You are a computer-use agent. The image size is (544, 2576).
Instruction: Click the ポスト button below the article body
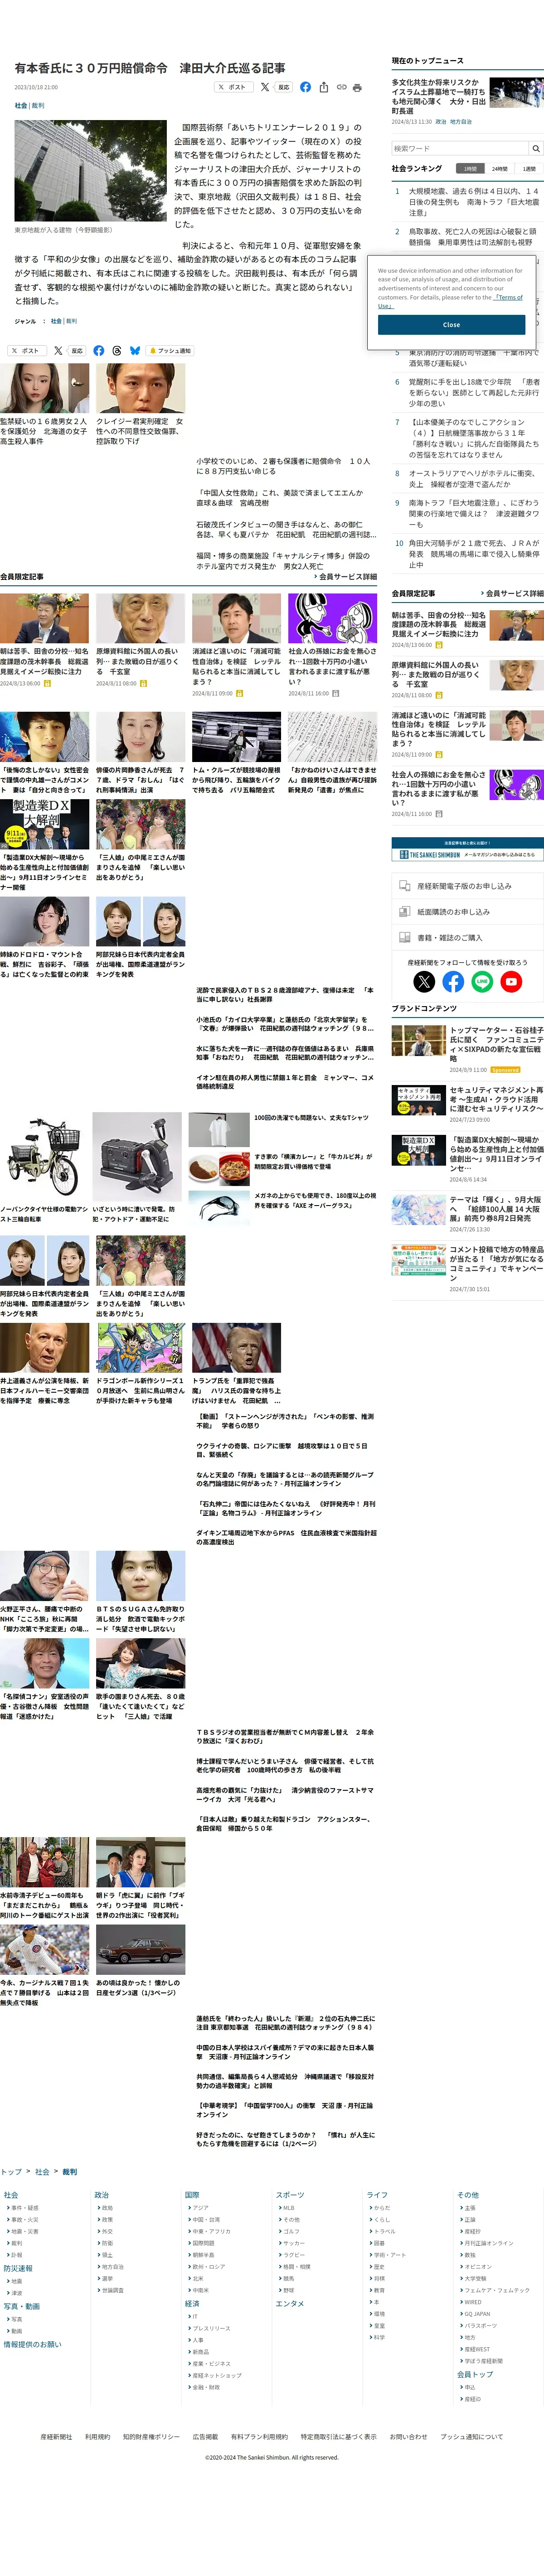[27, 351]
